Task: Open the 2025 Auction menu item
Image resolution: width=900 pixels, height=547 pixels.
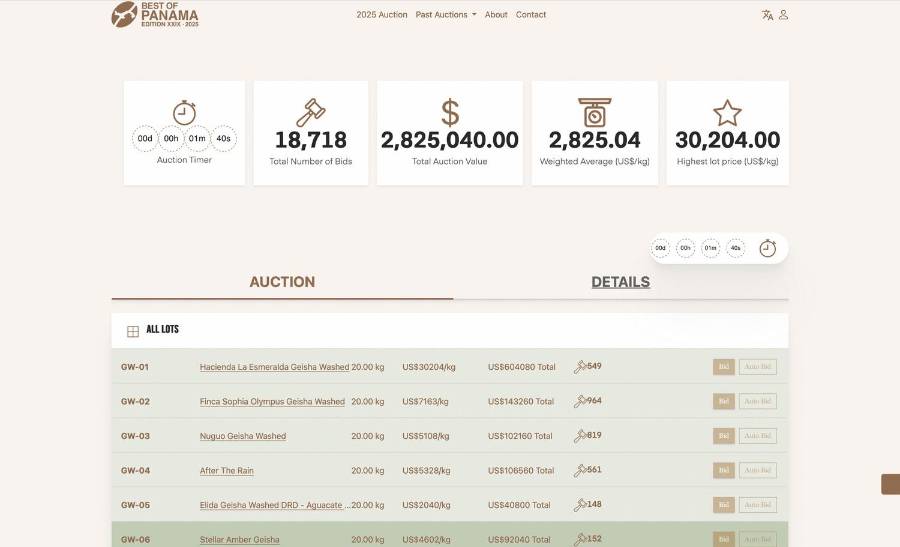Action: [x=382, y=15]
